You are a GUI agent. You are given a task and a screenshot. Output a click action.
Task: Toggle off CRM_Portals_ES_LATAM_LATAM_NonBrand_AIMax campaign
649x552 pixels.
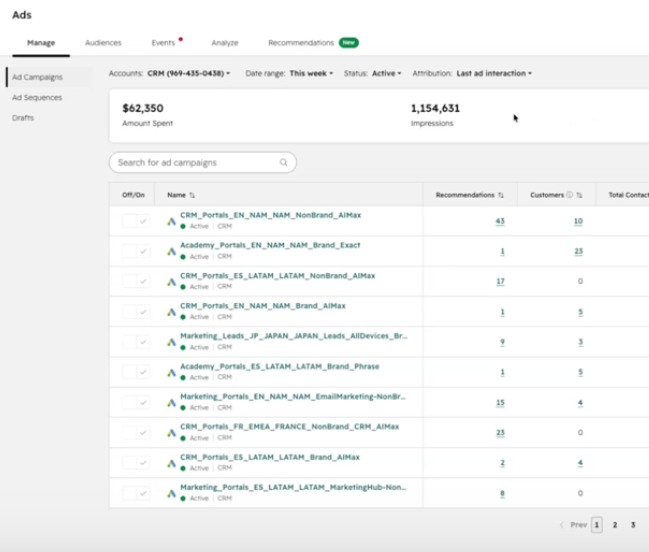(x=136, y=281)
